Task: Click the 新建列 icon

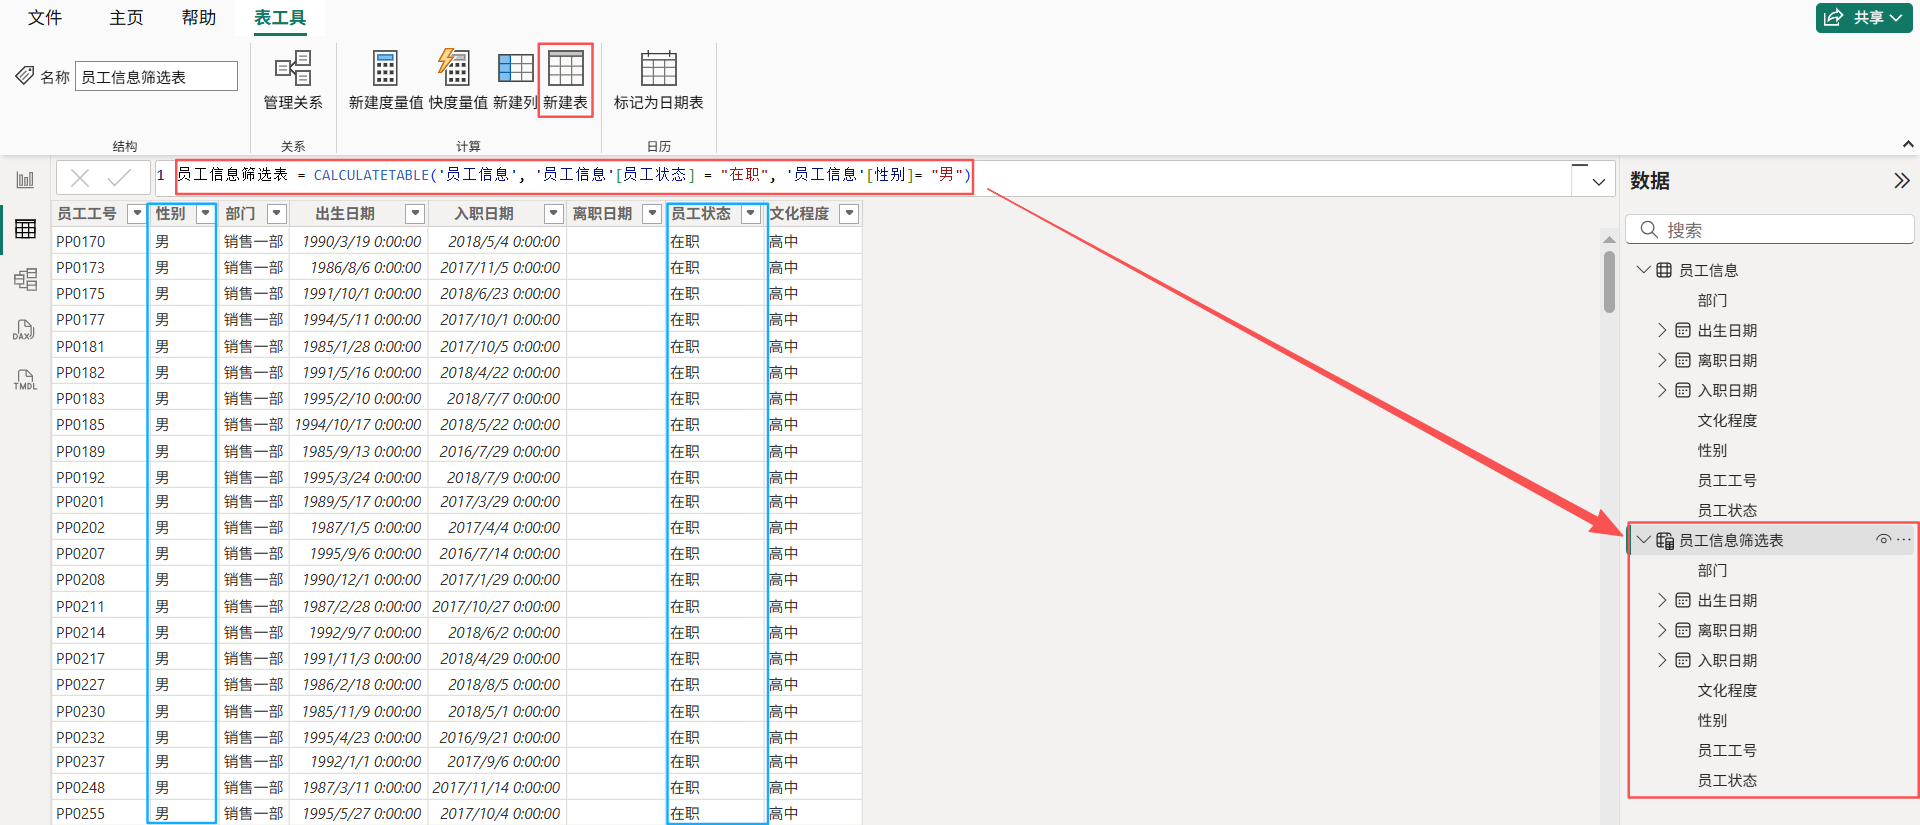Action: (515, 68)
